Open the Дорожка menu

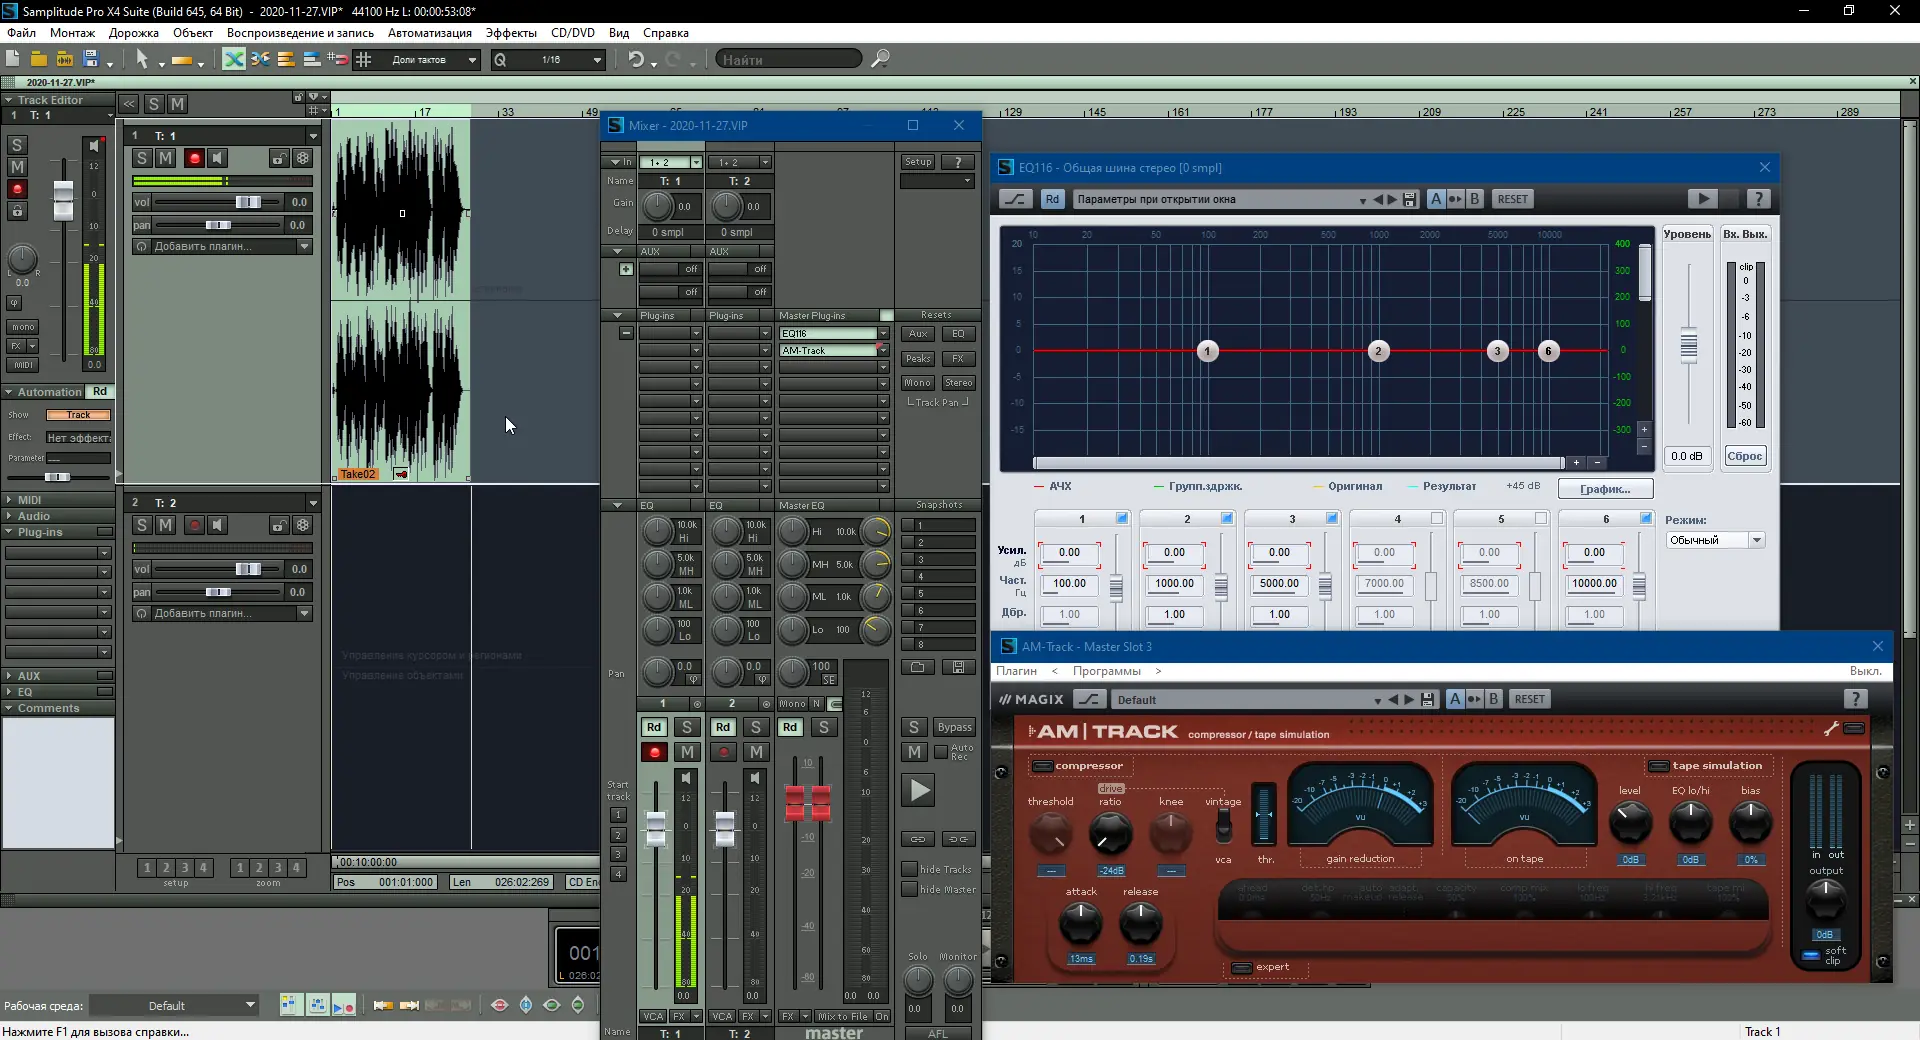pyautogui.click(x=134, y=33)
